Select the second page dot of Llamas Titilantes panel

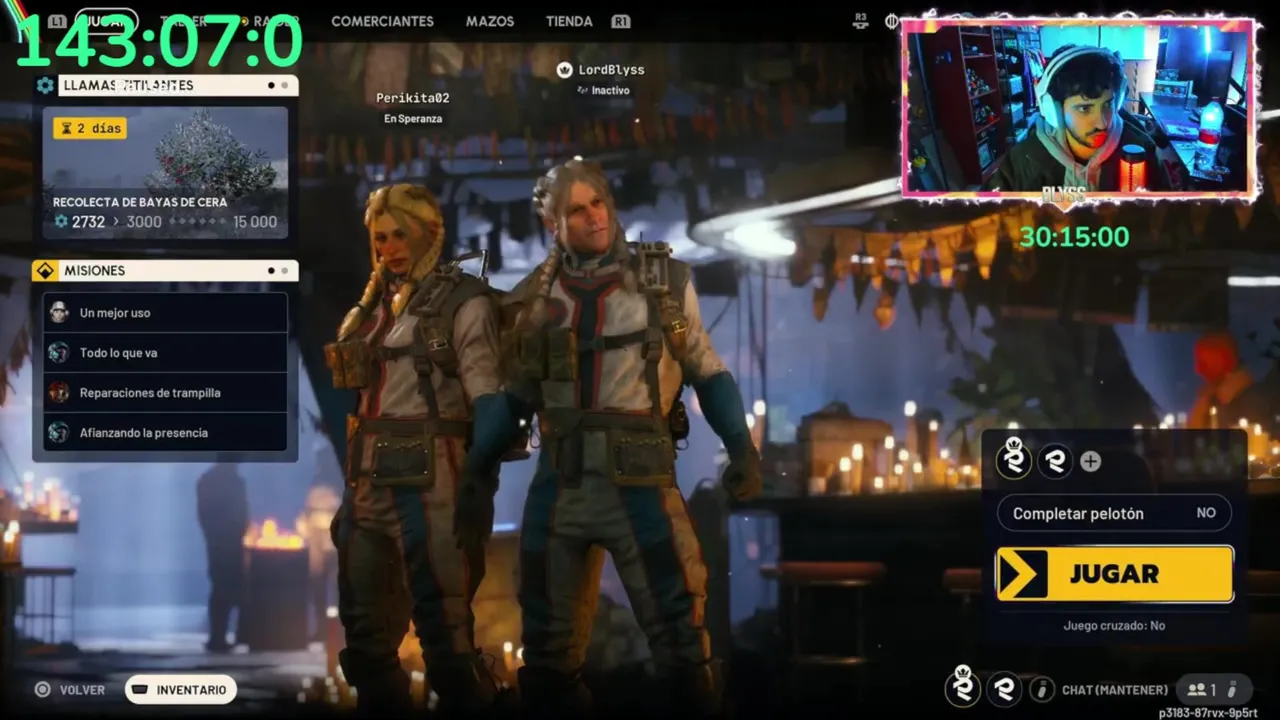(x=285, y=85)
